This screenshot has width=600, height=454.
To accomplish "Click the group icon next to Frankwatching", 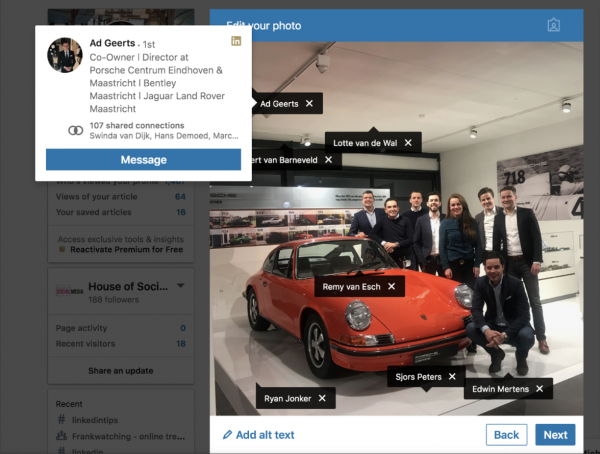I will [x=61, y=436].
